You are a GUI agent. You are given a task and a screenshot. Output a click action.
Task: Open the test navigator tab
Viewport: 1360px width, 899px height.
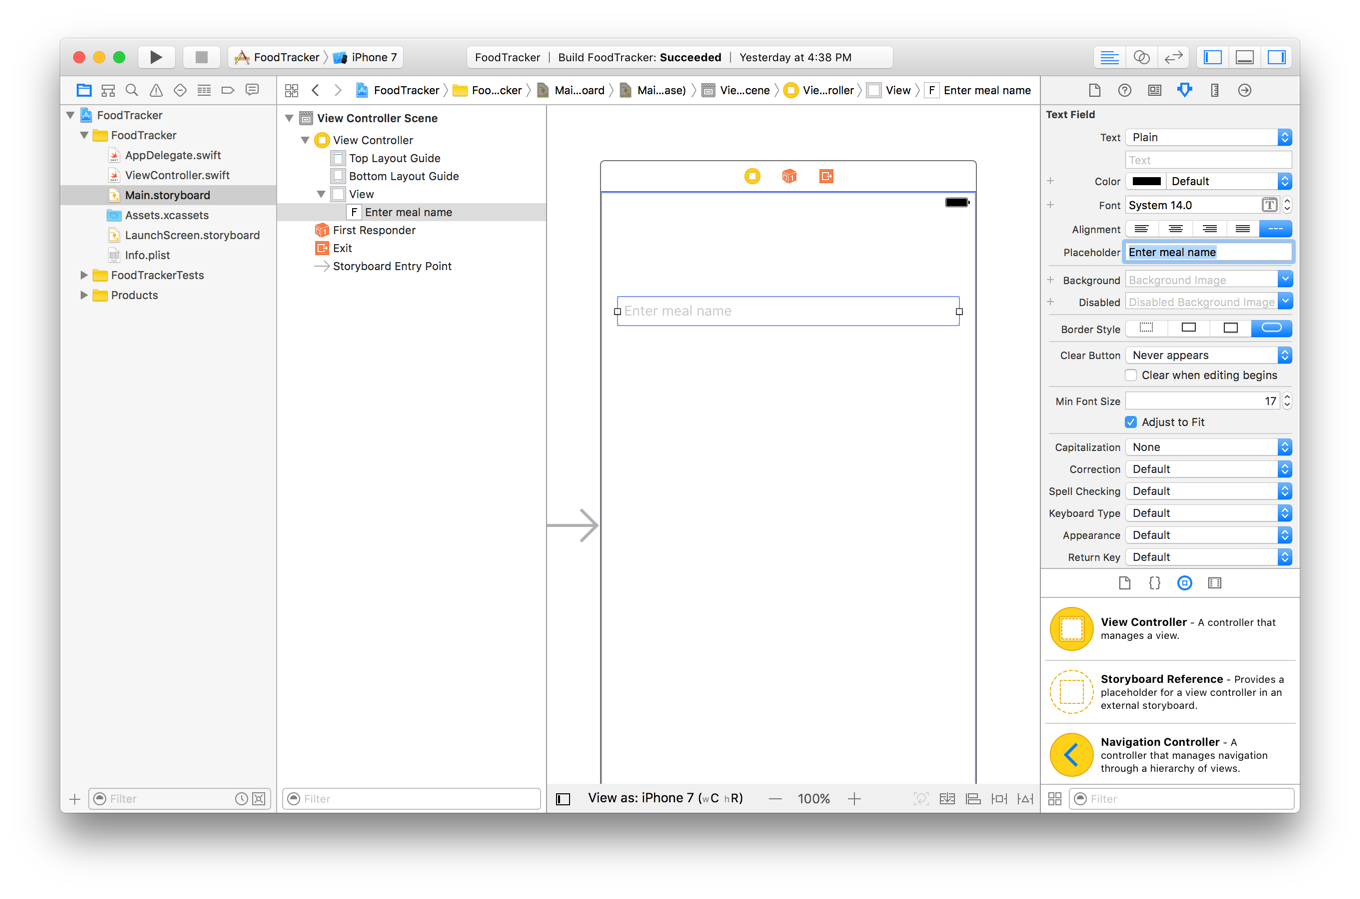tap(180, 90)
